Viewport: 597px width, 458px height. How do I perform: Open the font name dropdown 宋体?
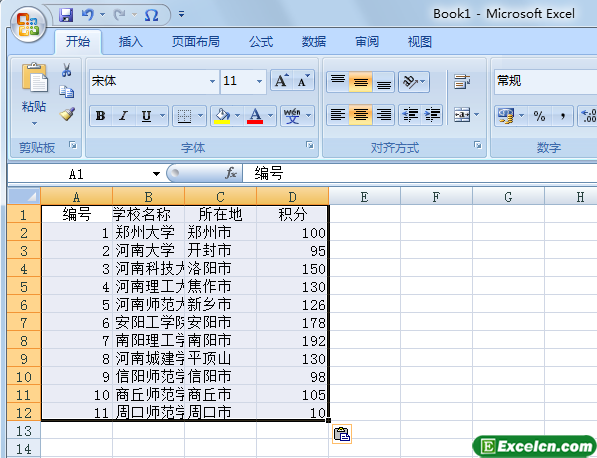[212, 81]
